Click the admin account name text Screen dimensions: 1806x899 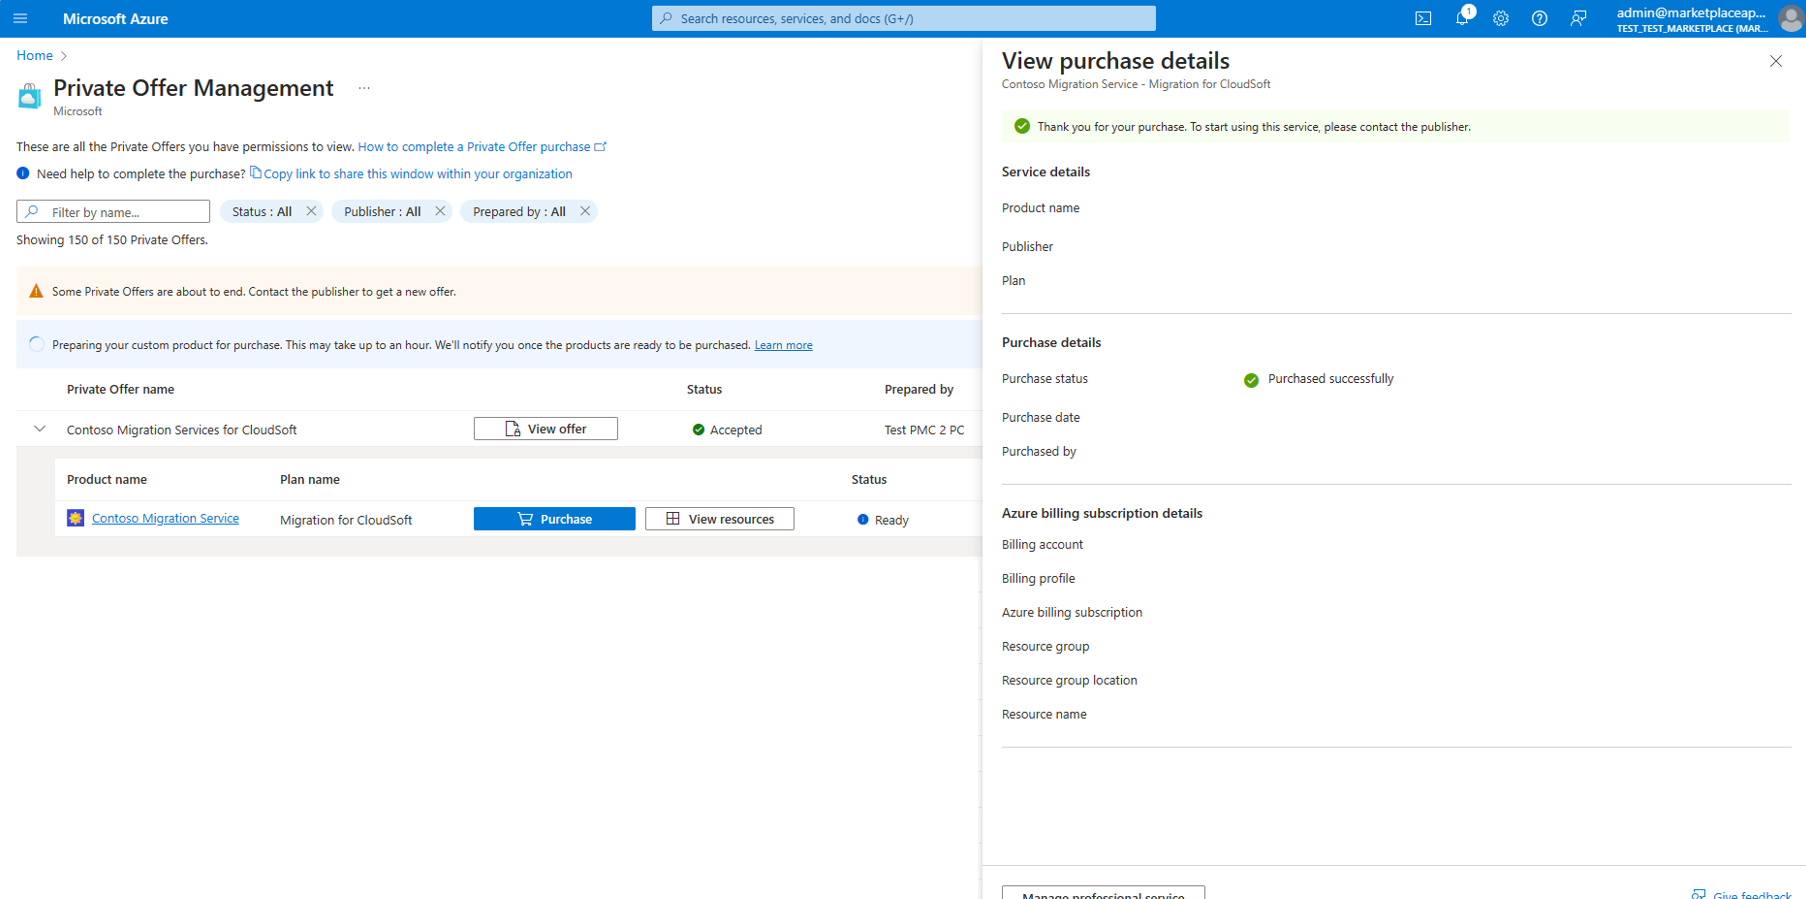[1691, 13]
